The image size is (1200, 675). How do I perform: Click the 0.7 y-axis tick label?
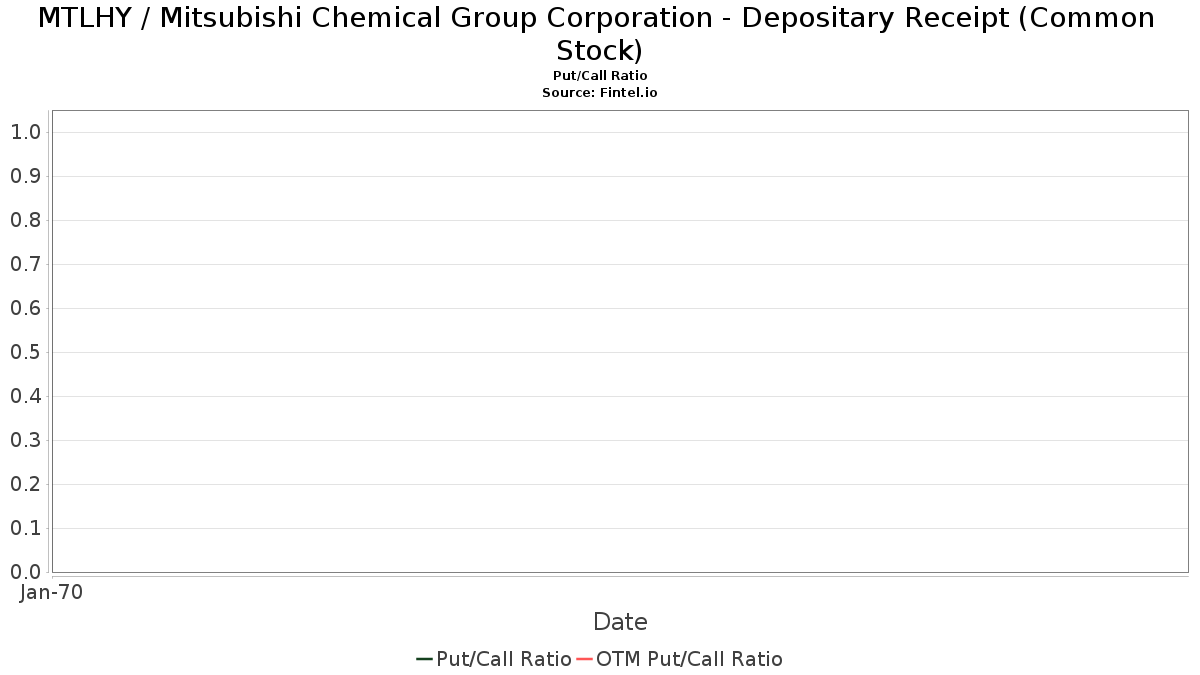(x=25, y=264)
